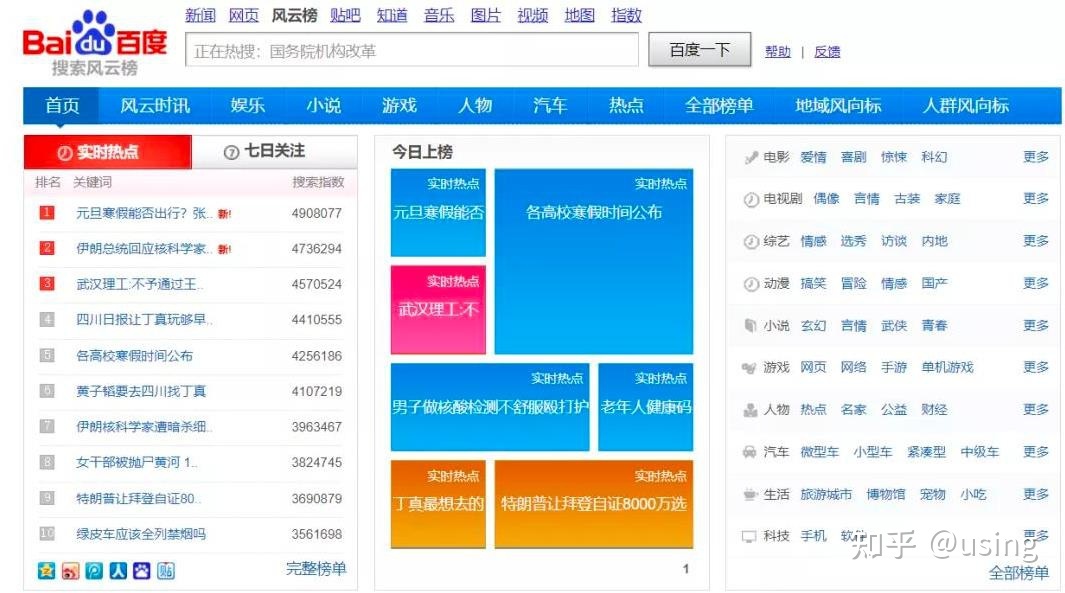Open keyword 绿皮车应该全列禁烟吗
Image resolution: width=1065 pixels, height=593 pixels.
click(x=141, y=535)
